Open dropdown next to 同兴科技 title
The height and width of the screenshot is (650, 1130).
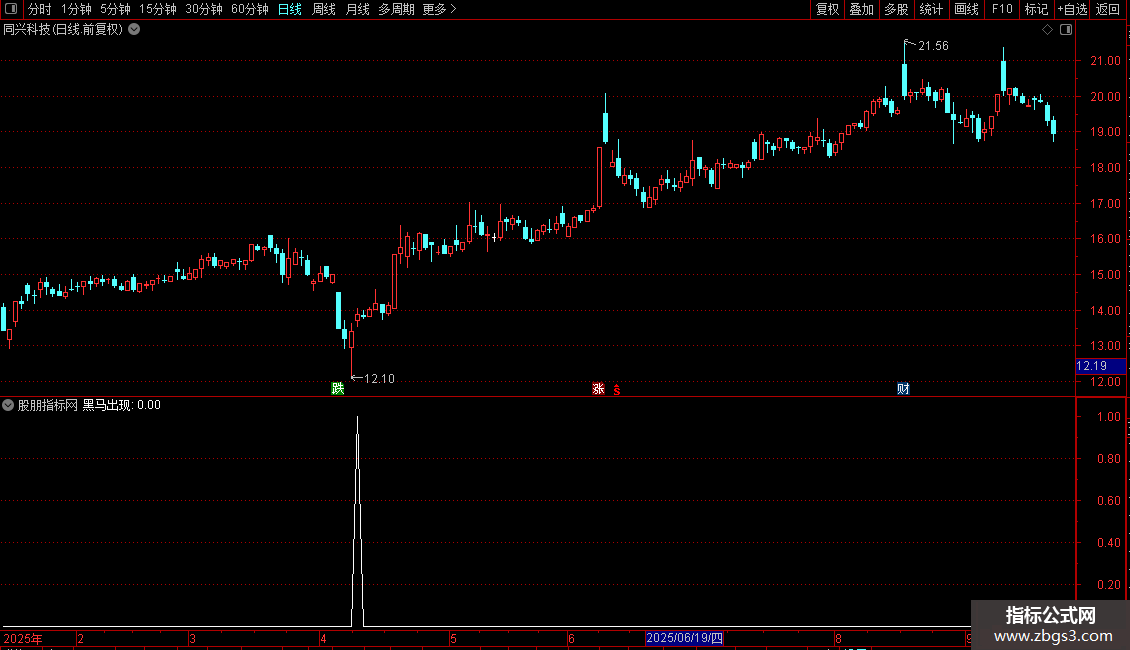[x=134, y=30]
